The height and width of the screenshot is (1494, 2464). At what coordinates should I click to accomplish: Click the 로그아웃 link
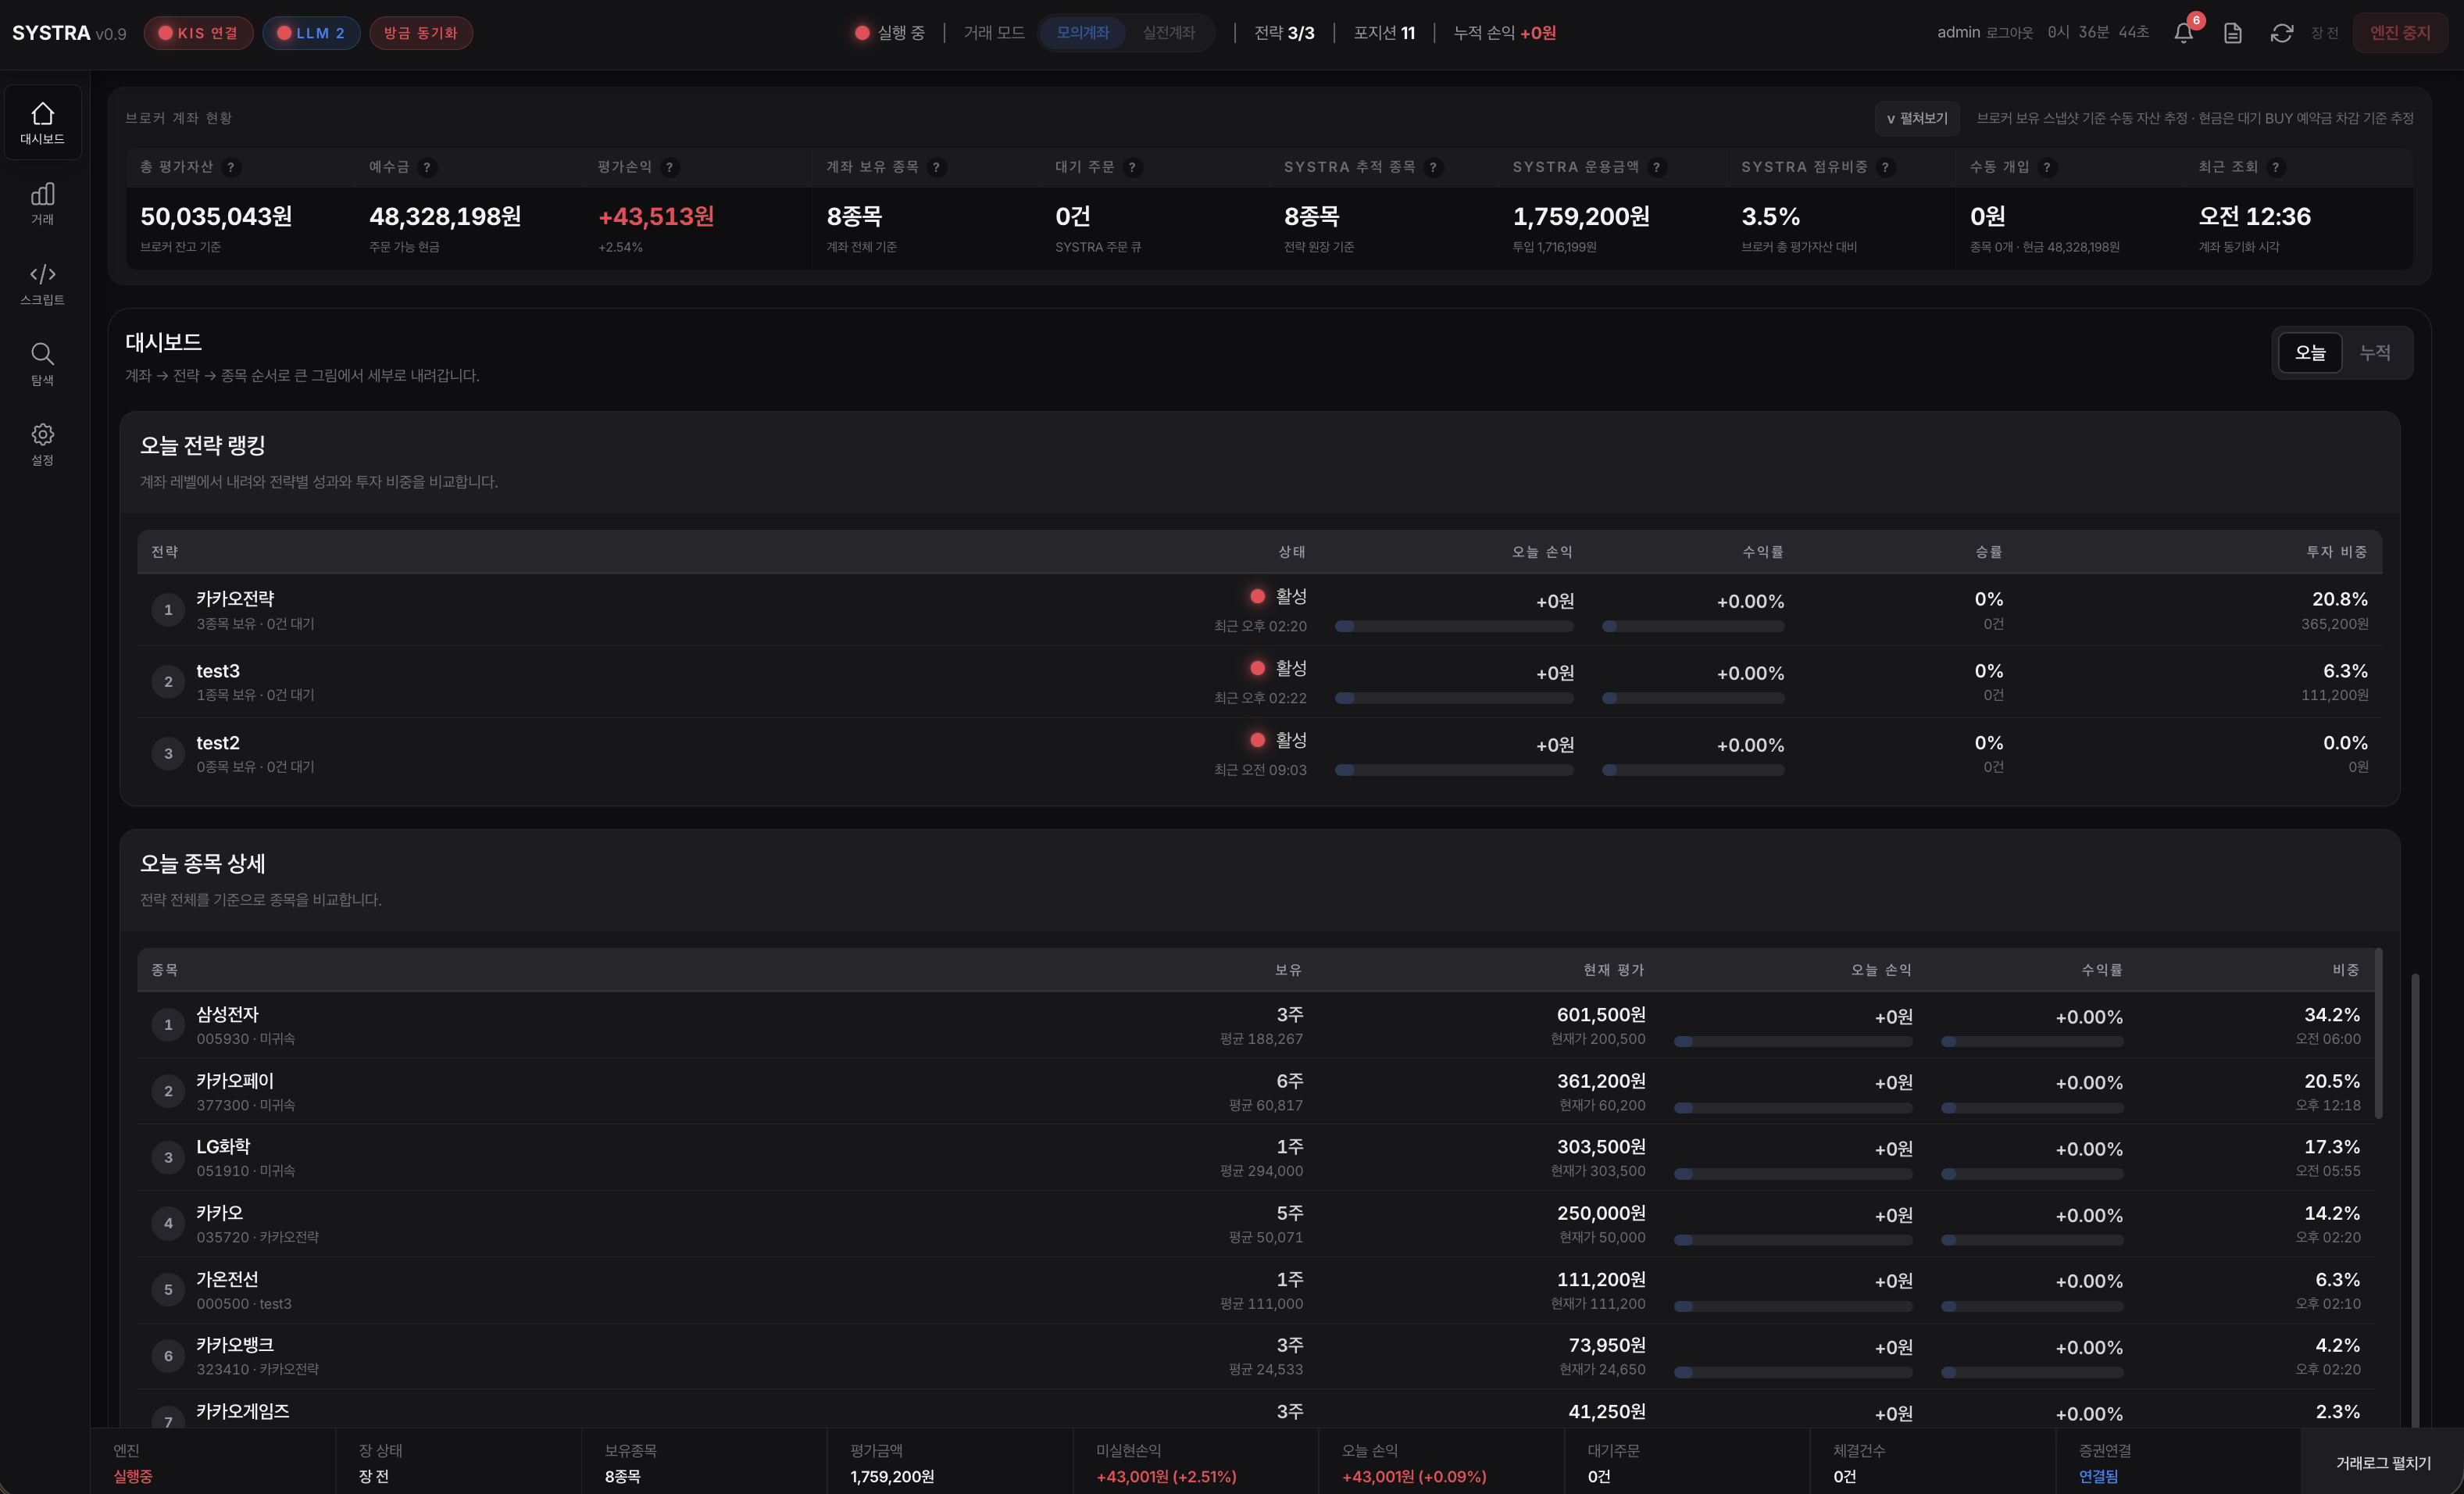click(x=2009, y=33)
